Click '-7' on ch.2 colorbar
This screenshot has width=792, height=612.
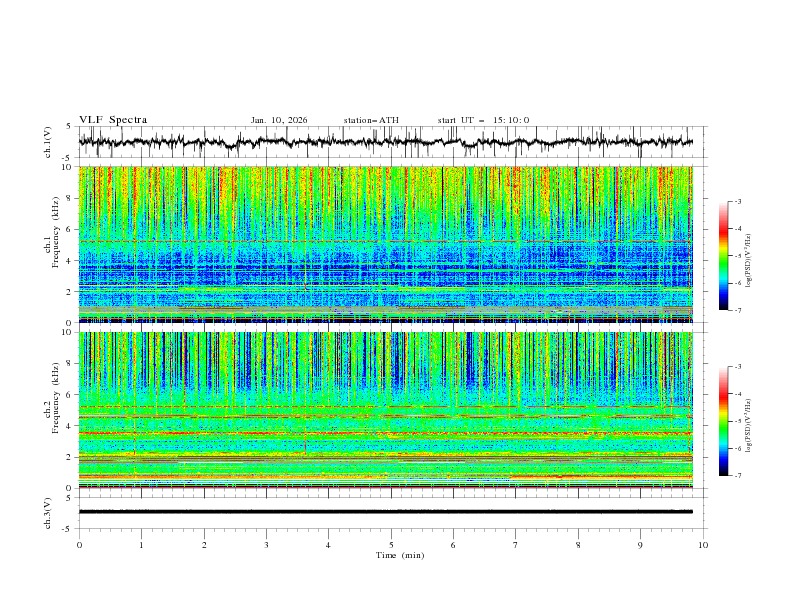[737, 475]
